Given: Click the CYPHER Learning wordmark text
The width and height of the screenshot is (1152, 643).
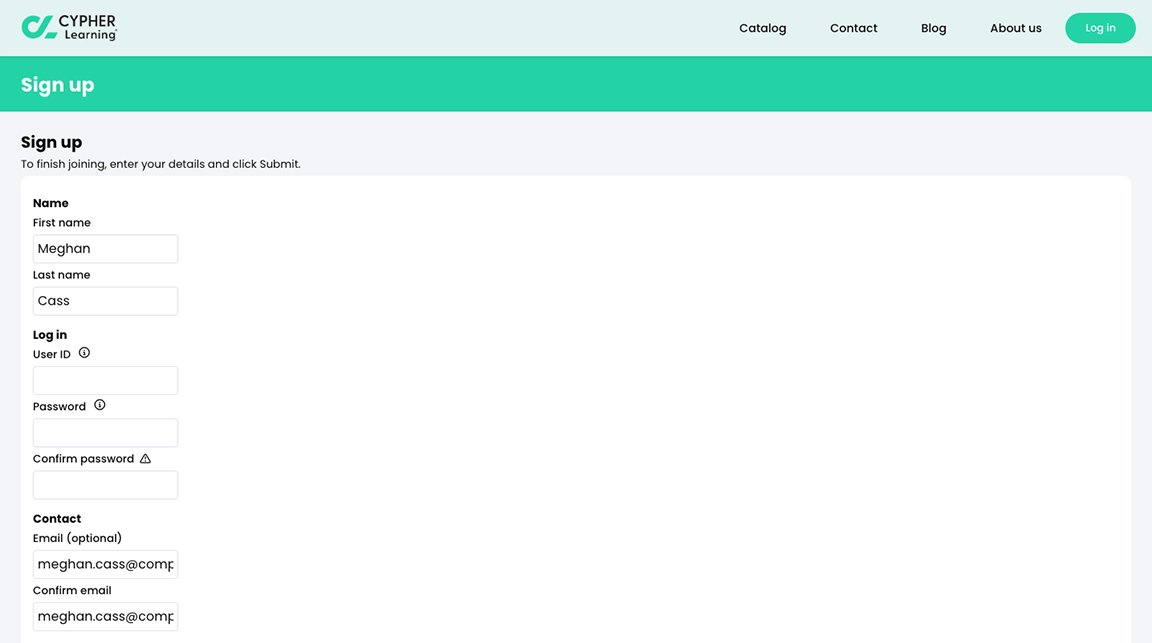Looking at the screenshot, I should (x=88, y=27).
